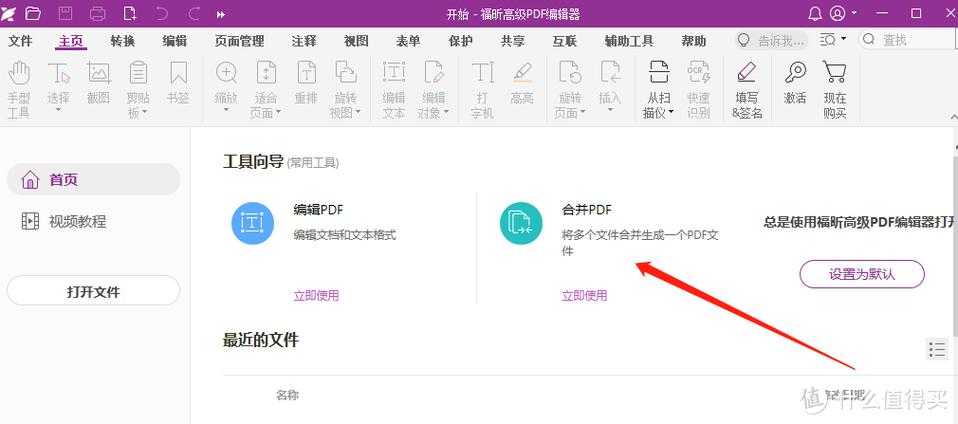Expand the 旋转视图 dropdown arrow
The width and height of the screenshot is (958, 424).
358,112
